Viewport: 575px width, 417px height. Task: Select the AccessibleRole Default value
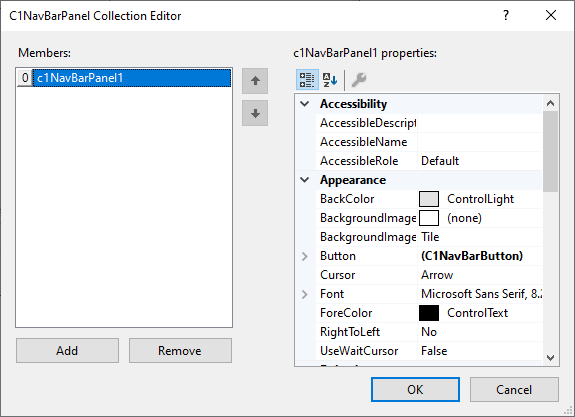click(x=480, y=161)
